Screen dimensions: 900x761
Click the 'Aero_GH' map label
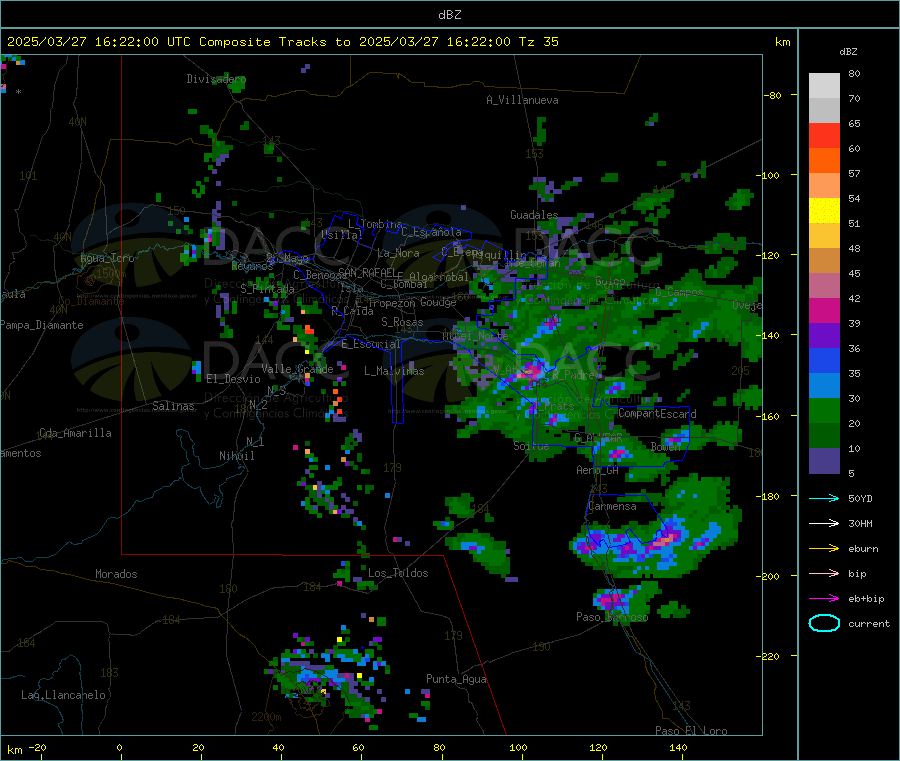point(597,470)
